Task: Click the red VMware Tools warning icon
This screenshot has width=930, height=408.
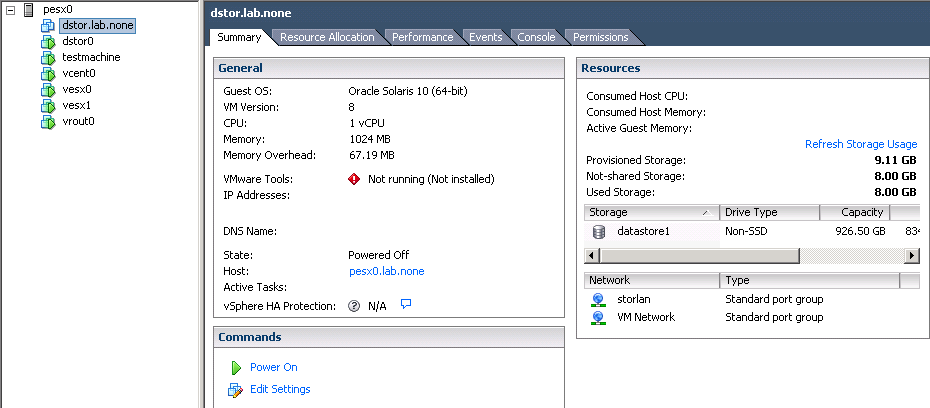Action: pyautogui.click(x=354, y=179)
